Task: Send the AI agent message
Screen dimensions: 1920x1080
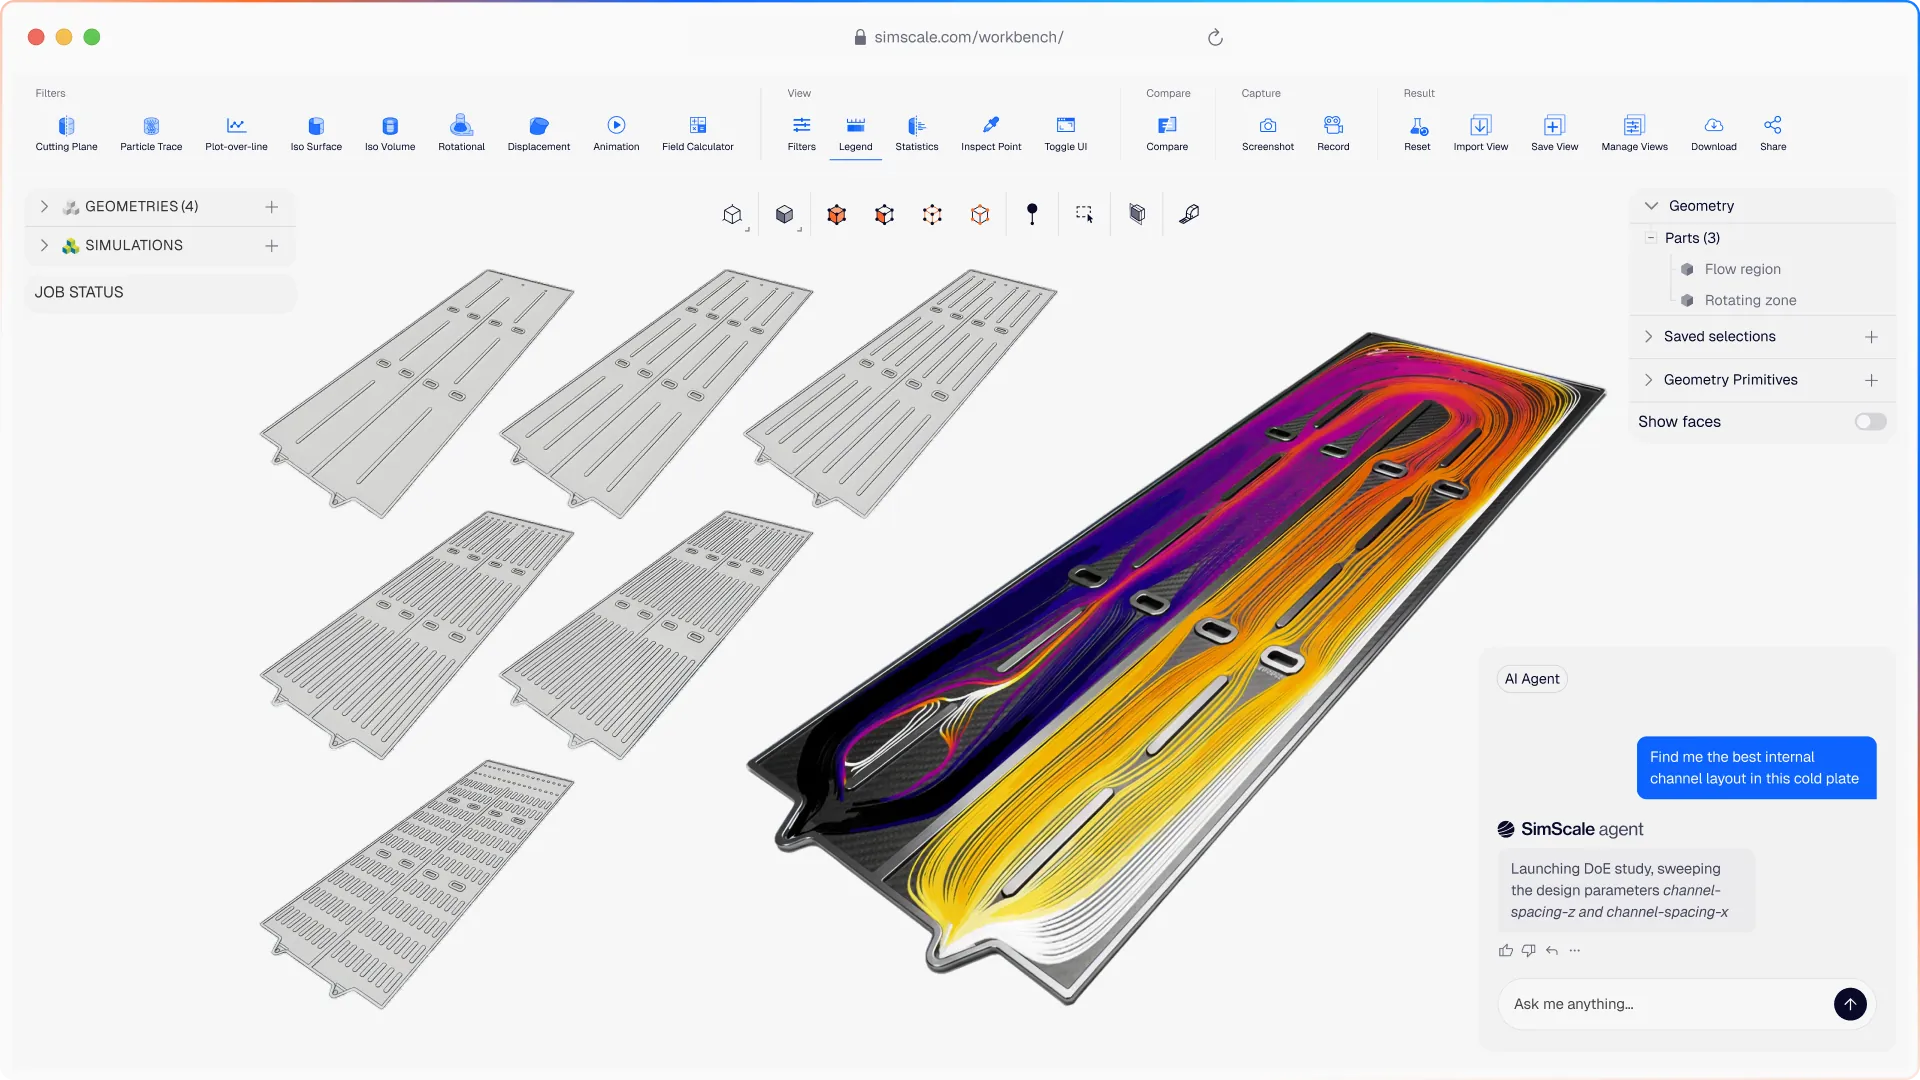Action: coord(1850,1004)
